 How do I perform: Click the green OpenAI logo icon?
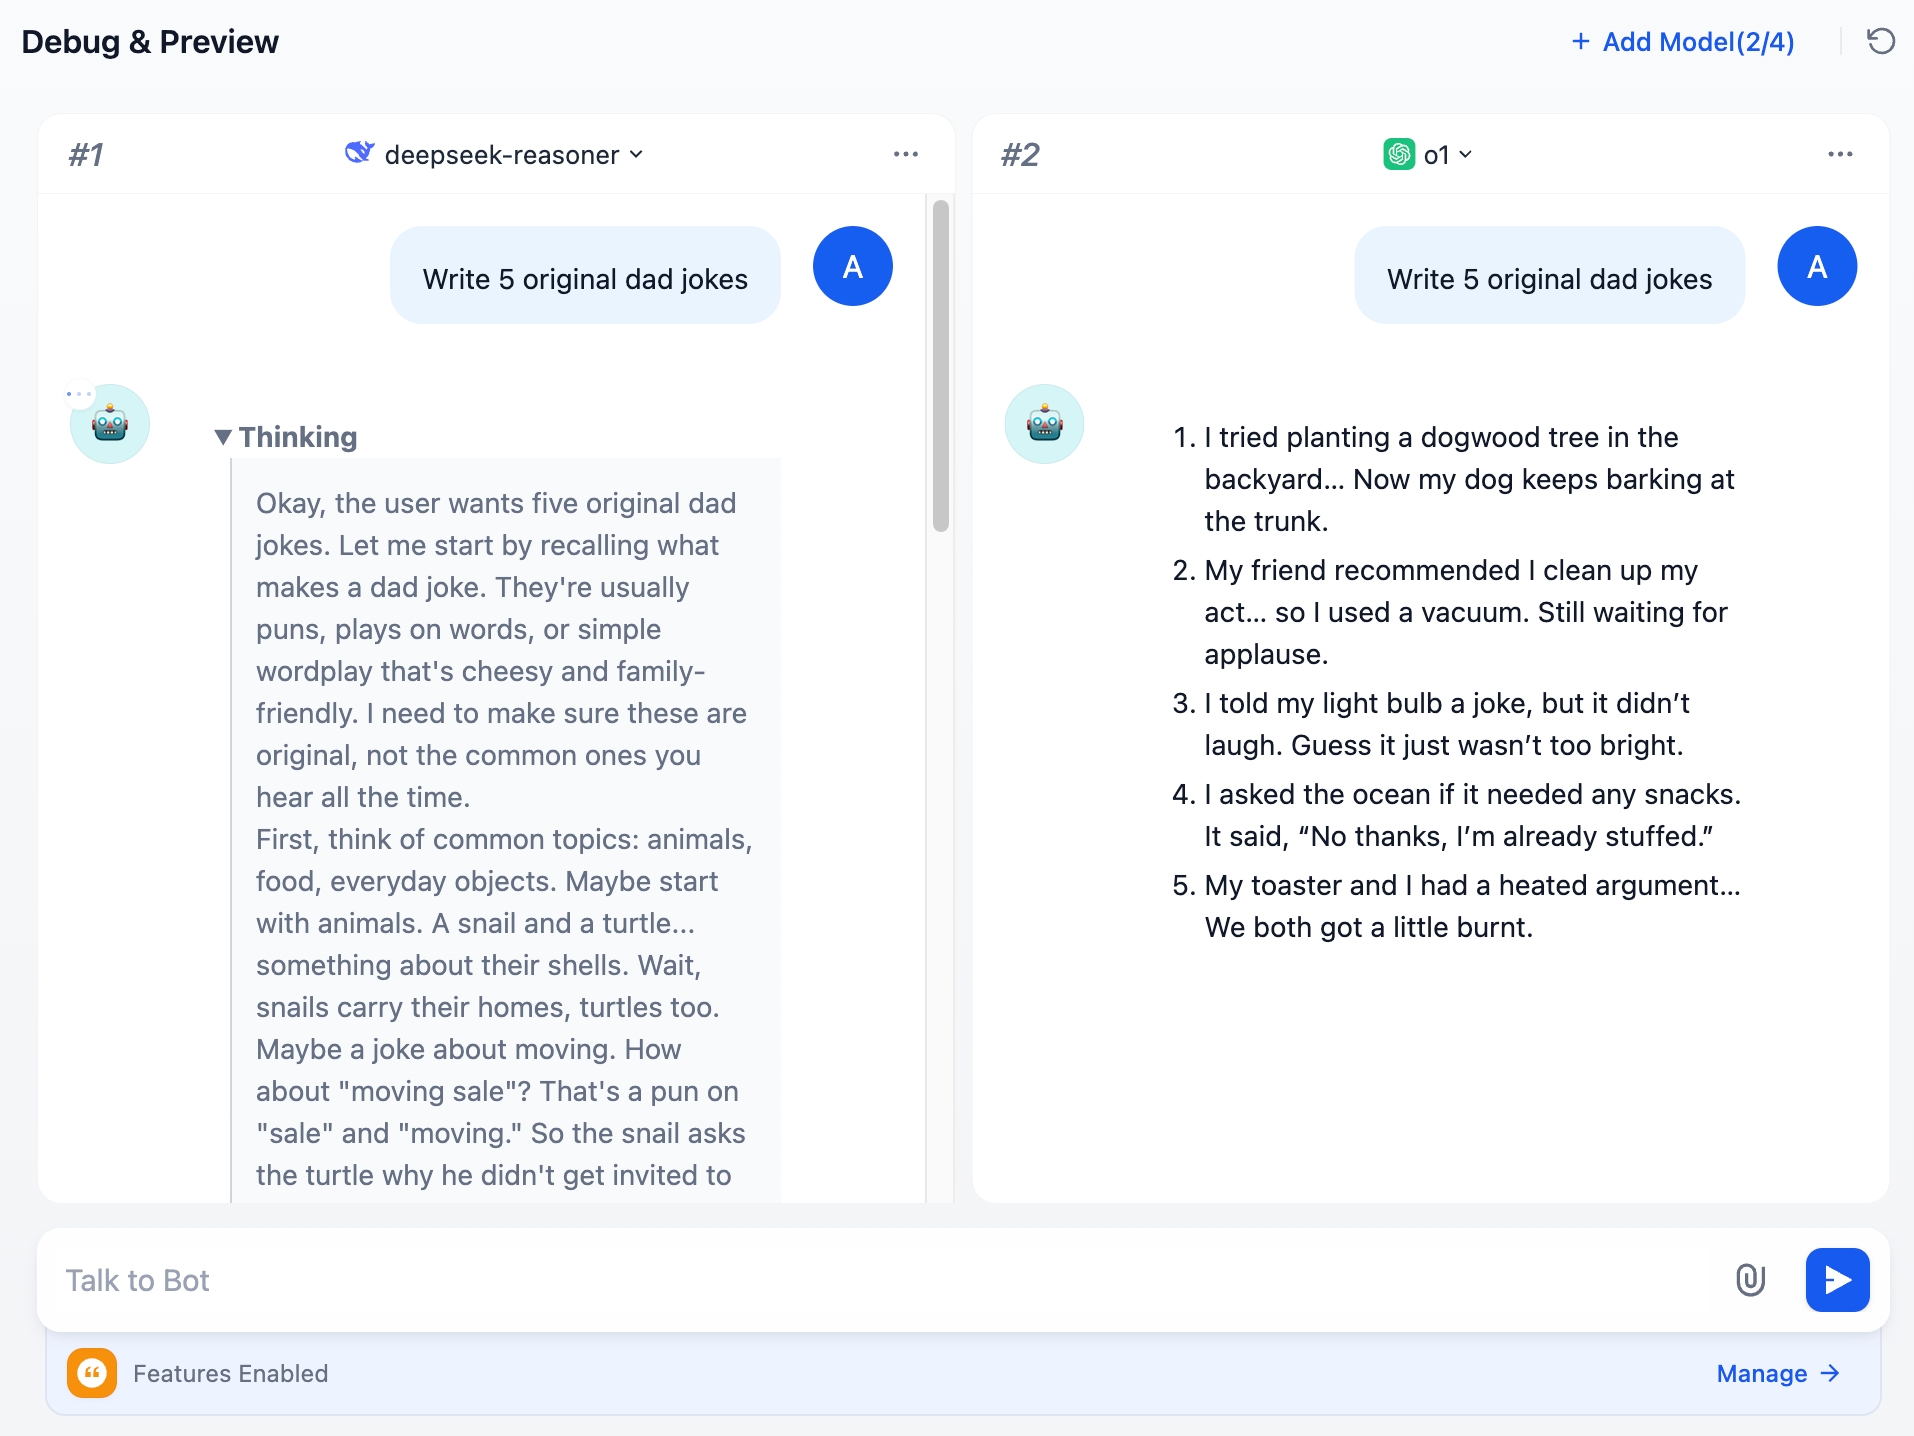click(x=1399, y=154)
